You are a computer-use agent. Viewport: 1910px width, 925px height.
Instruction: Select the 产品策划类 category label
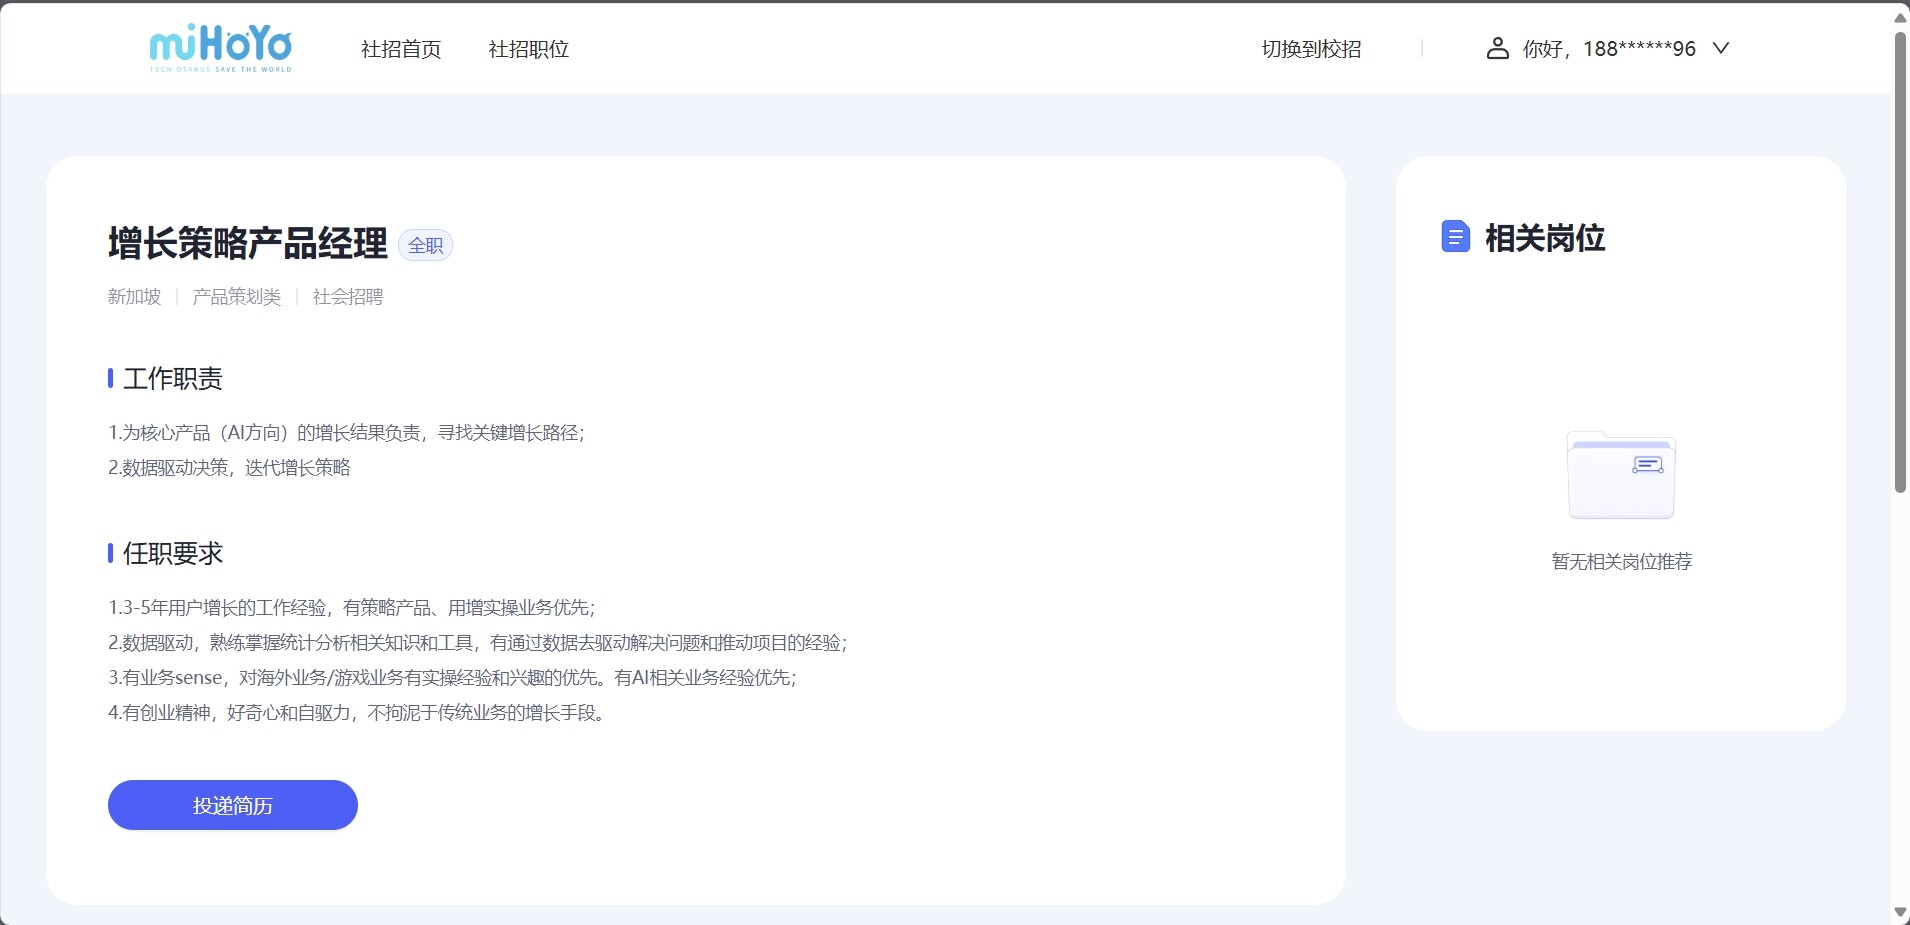(x=237, y=297)
